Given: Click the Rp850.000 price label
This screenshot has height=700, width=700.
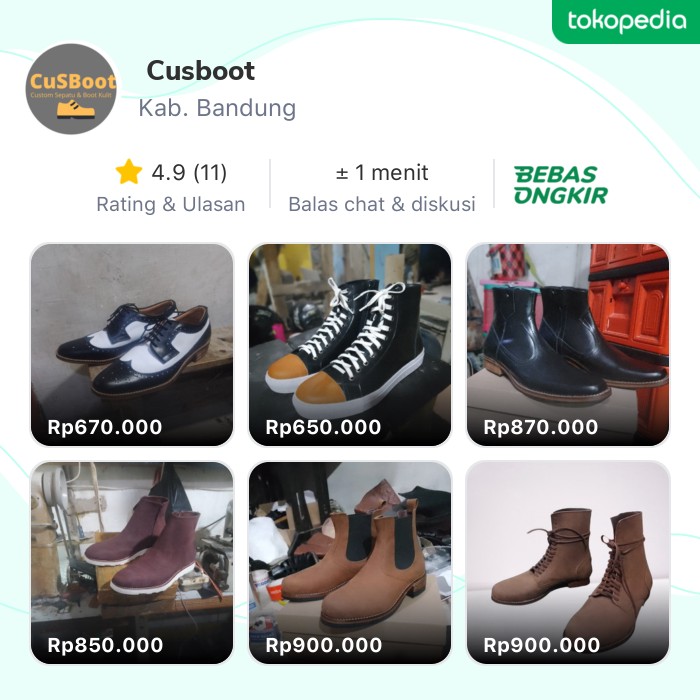Looking at the screenshot, I should tap(105, 646).
